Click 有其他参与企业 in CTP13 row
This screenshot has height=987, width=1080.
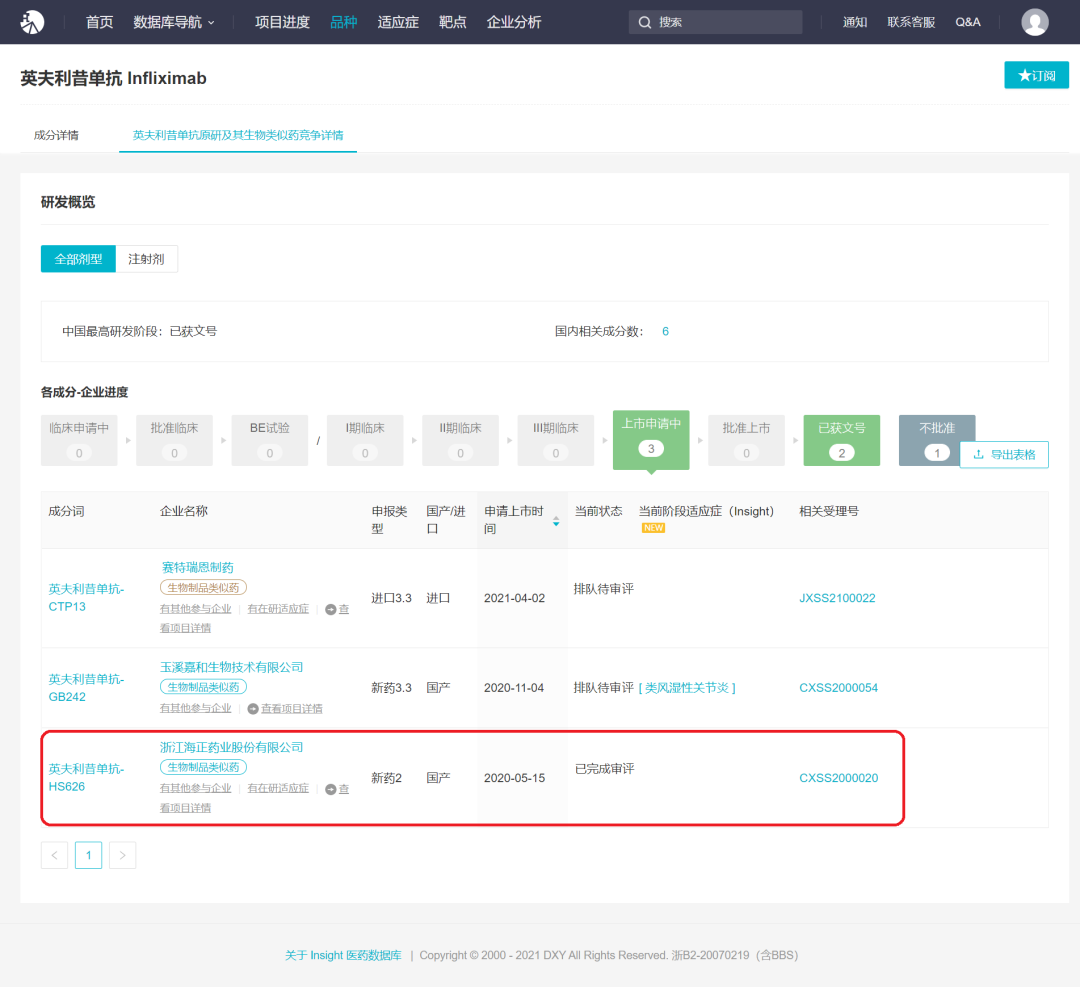[196, 609]
